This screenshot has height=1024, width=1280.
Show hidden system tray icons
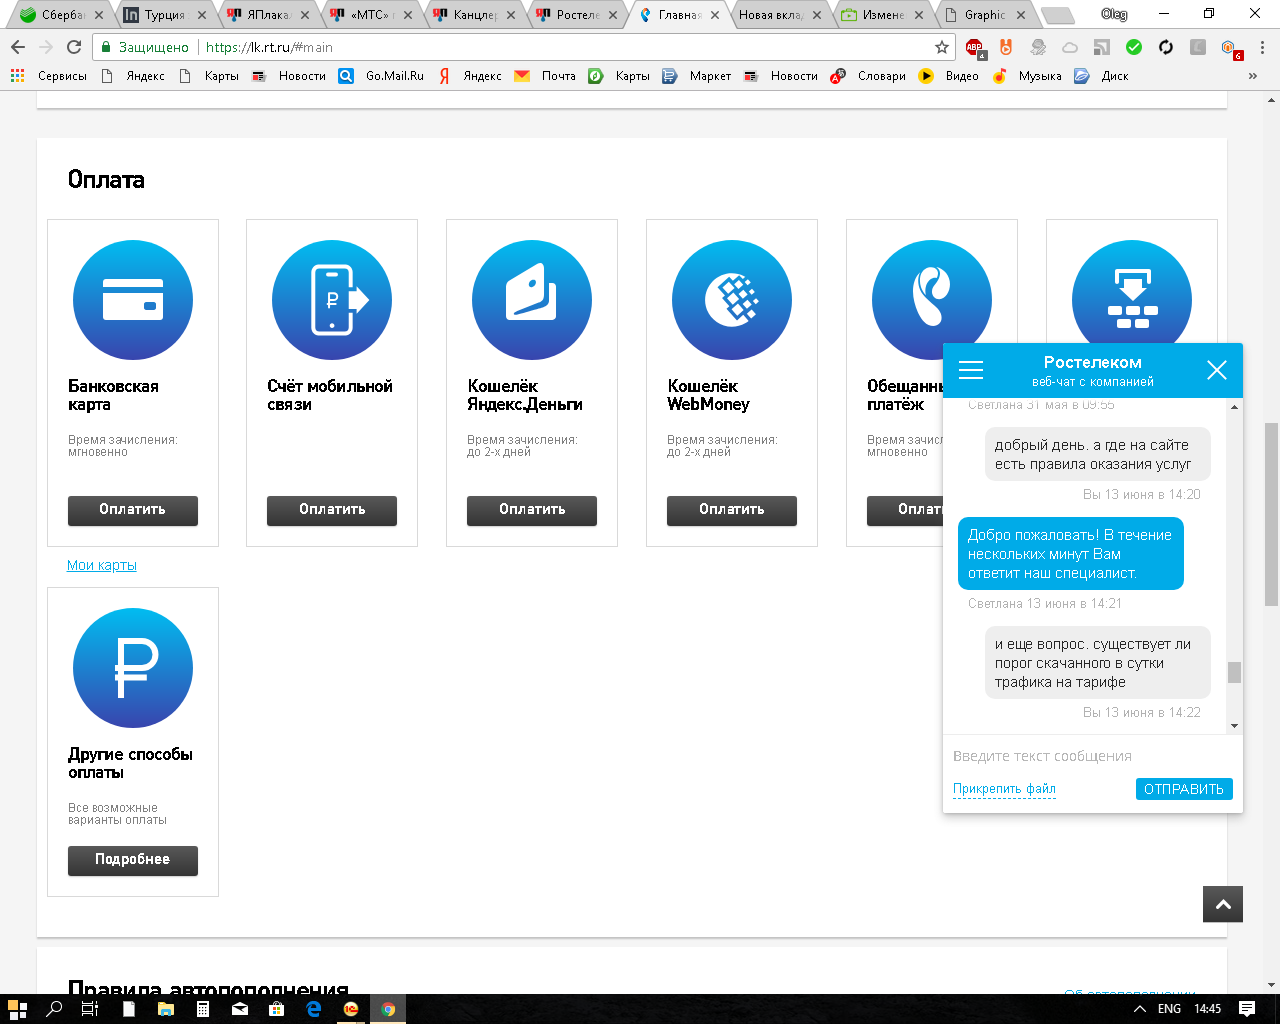1140,1009
